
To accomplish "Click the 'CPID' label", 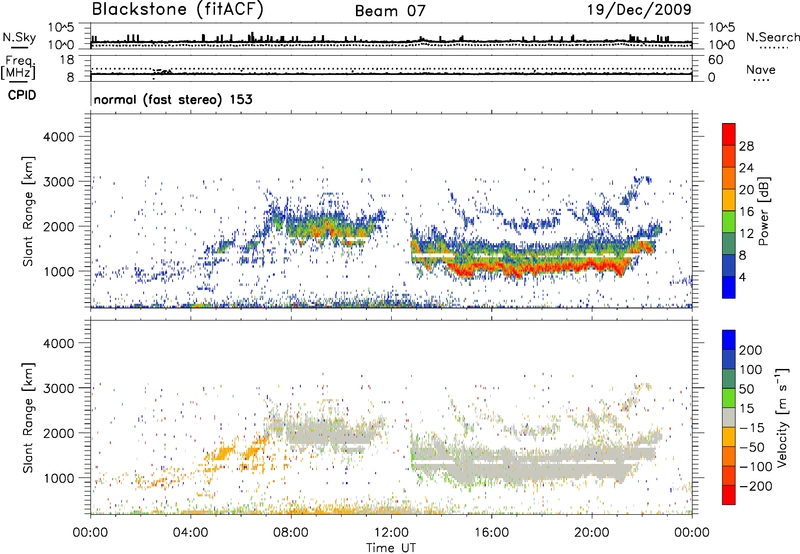I will 22,95.
